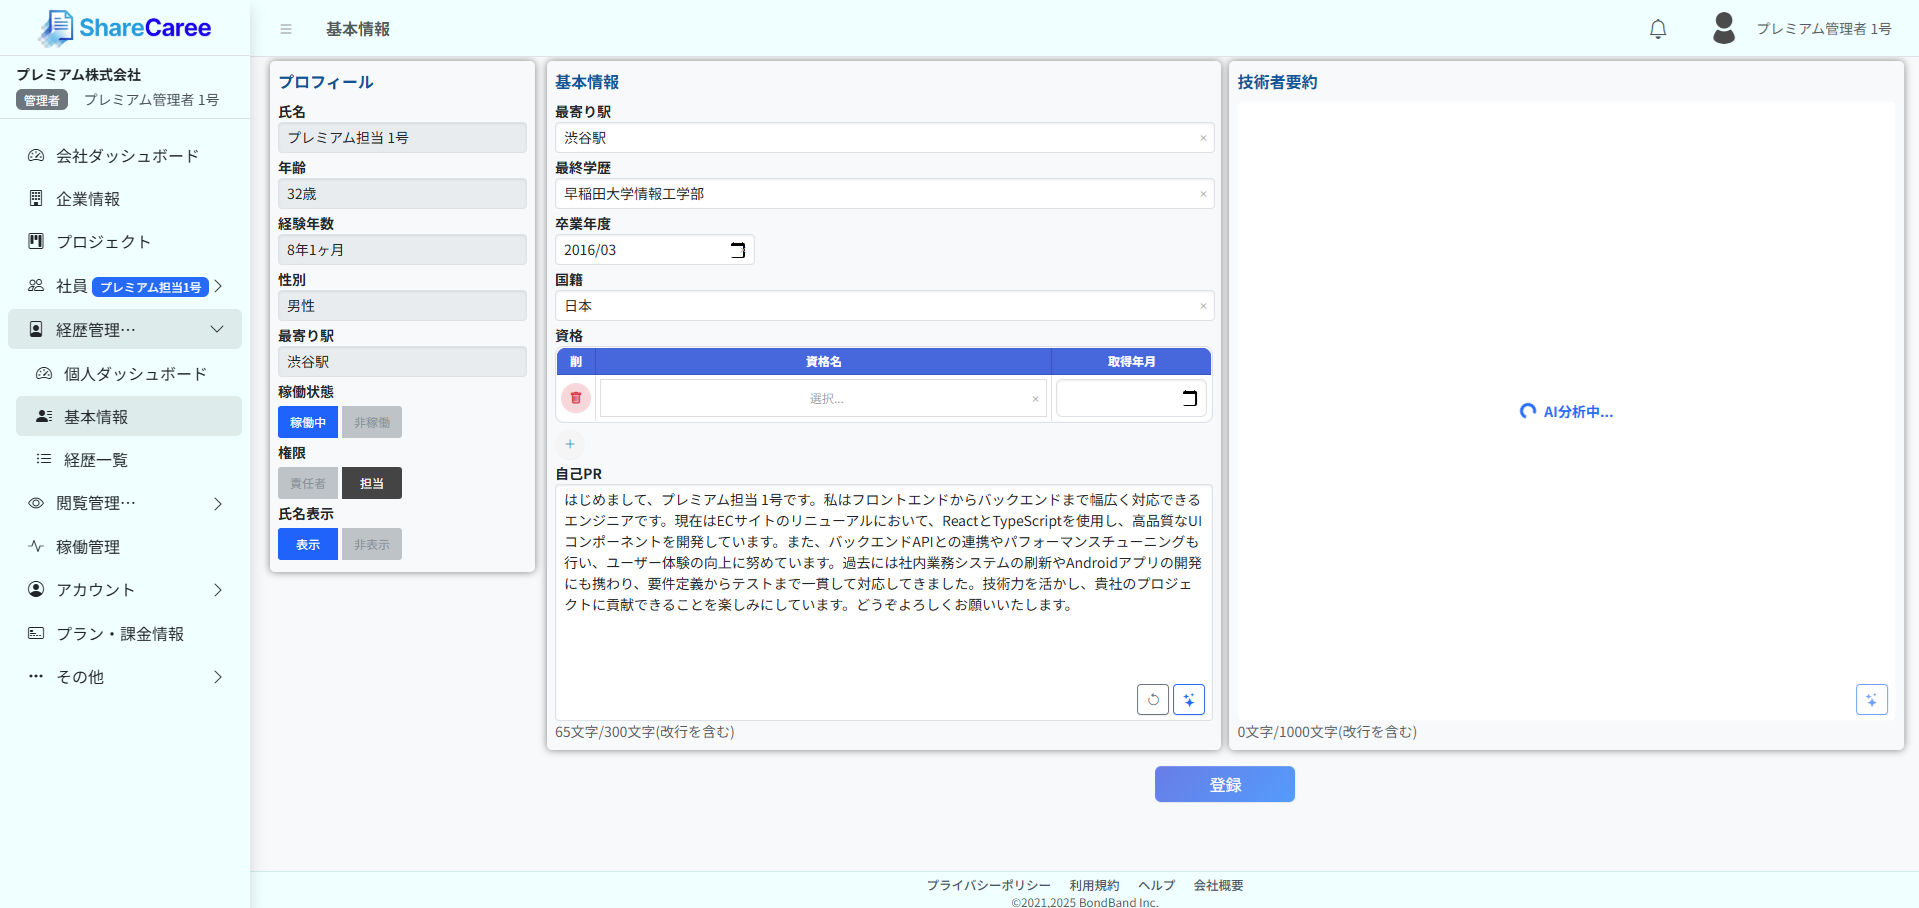Click into the 自己PR text area
Screen dimensions: 1919x908
click(884, 602)
